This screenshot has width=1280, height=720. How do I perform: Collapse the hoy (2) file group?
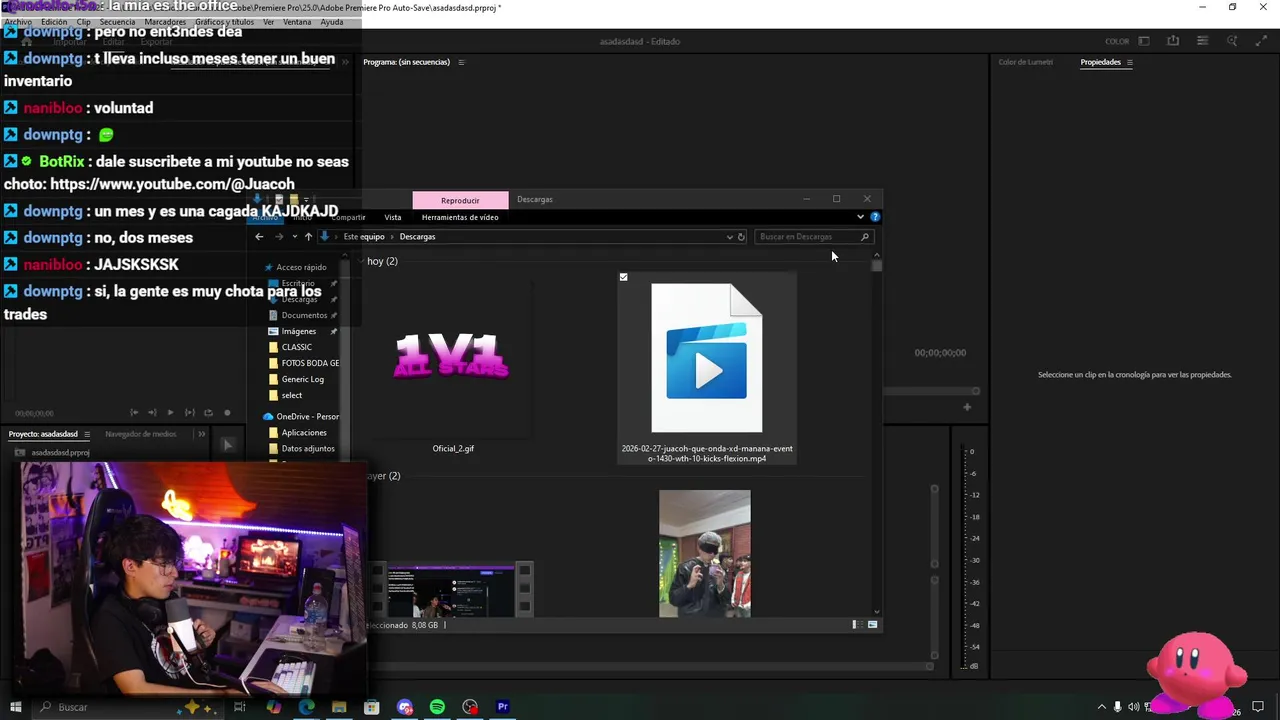tap(362, 261)
